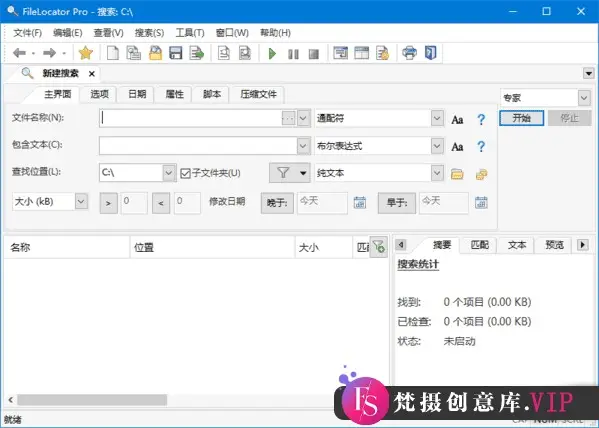This screenshot has height=428, width=599.
Task: Toggle the greater-than size filter button
Action: coord(108,203)
